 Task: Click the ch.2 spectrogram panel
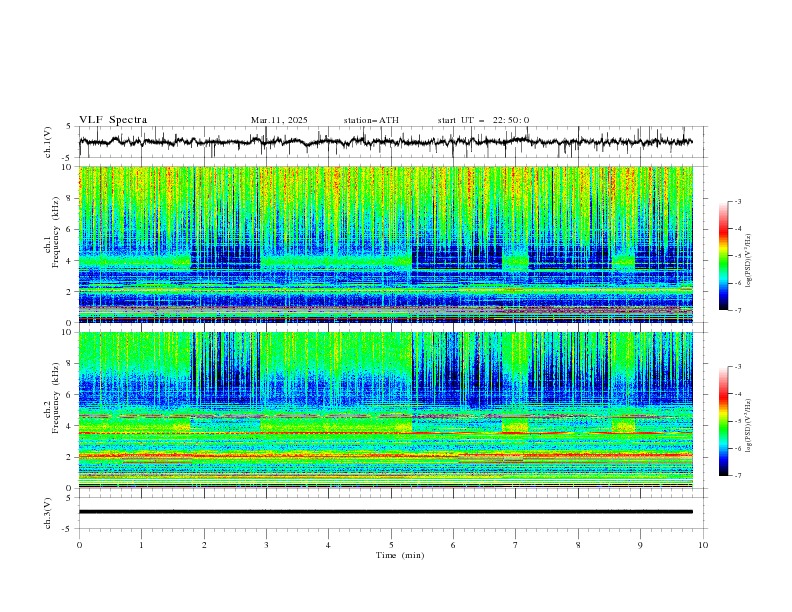[386, 410]
